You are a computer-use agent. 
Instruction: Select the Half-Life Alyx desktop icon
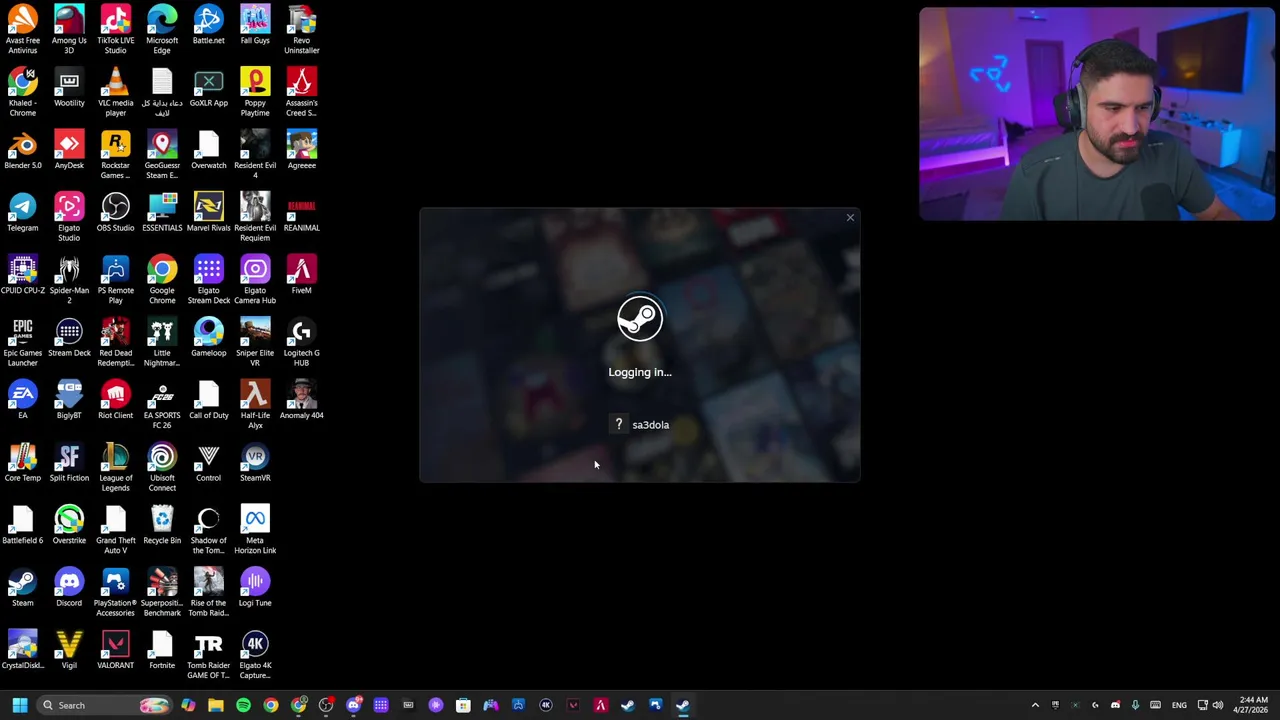(255, 405)
